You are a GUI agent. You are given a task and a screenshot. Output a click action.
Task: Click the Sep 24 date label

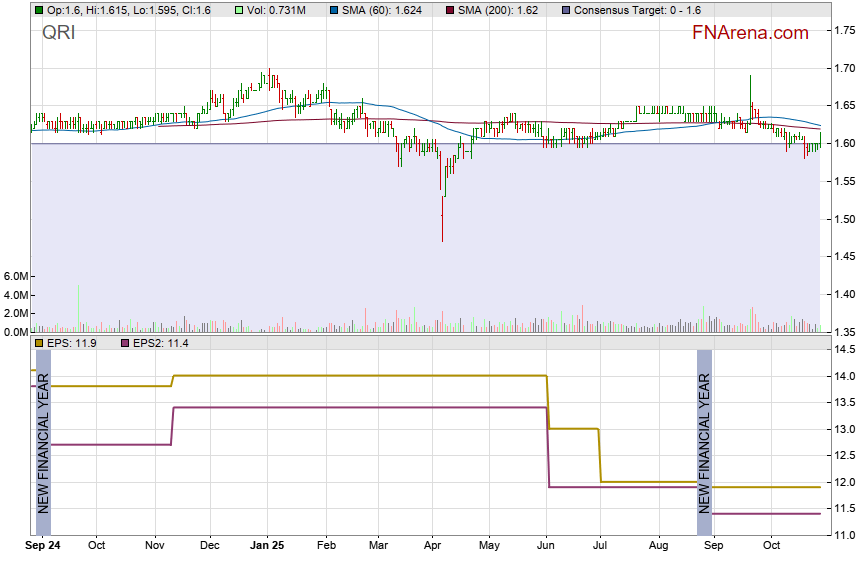[x=42, y=547]
